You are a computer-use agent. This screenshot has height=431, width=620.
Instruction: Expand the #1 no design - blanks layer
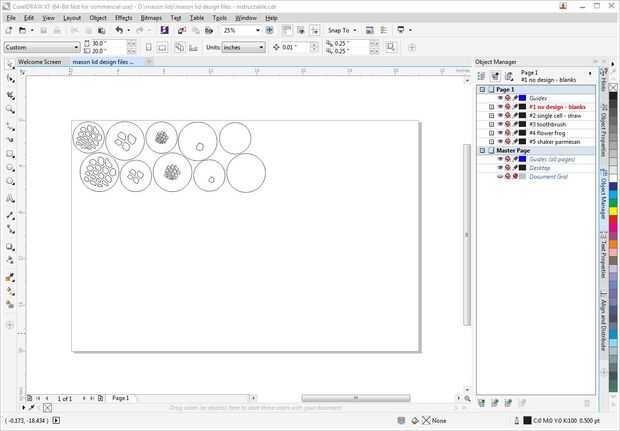491,107
